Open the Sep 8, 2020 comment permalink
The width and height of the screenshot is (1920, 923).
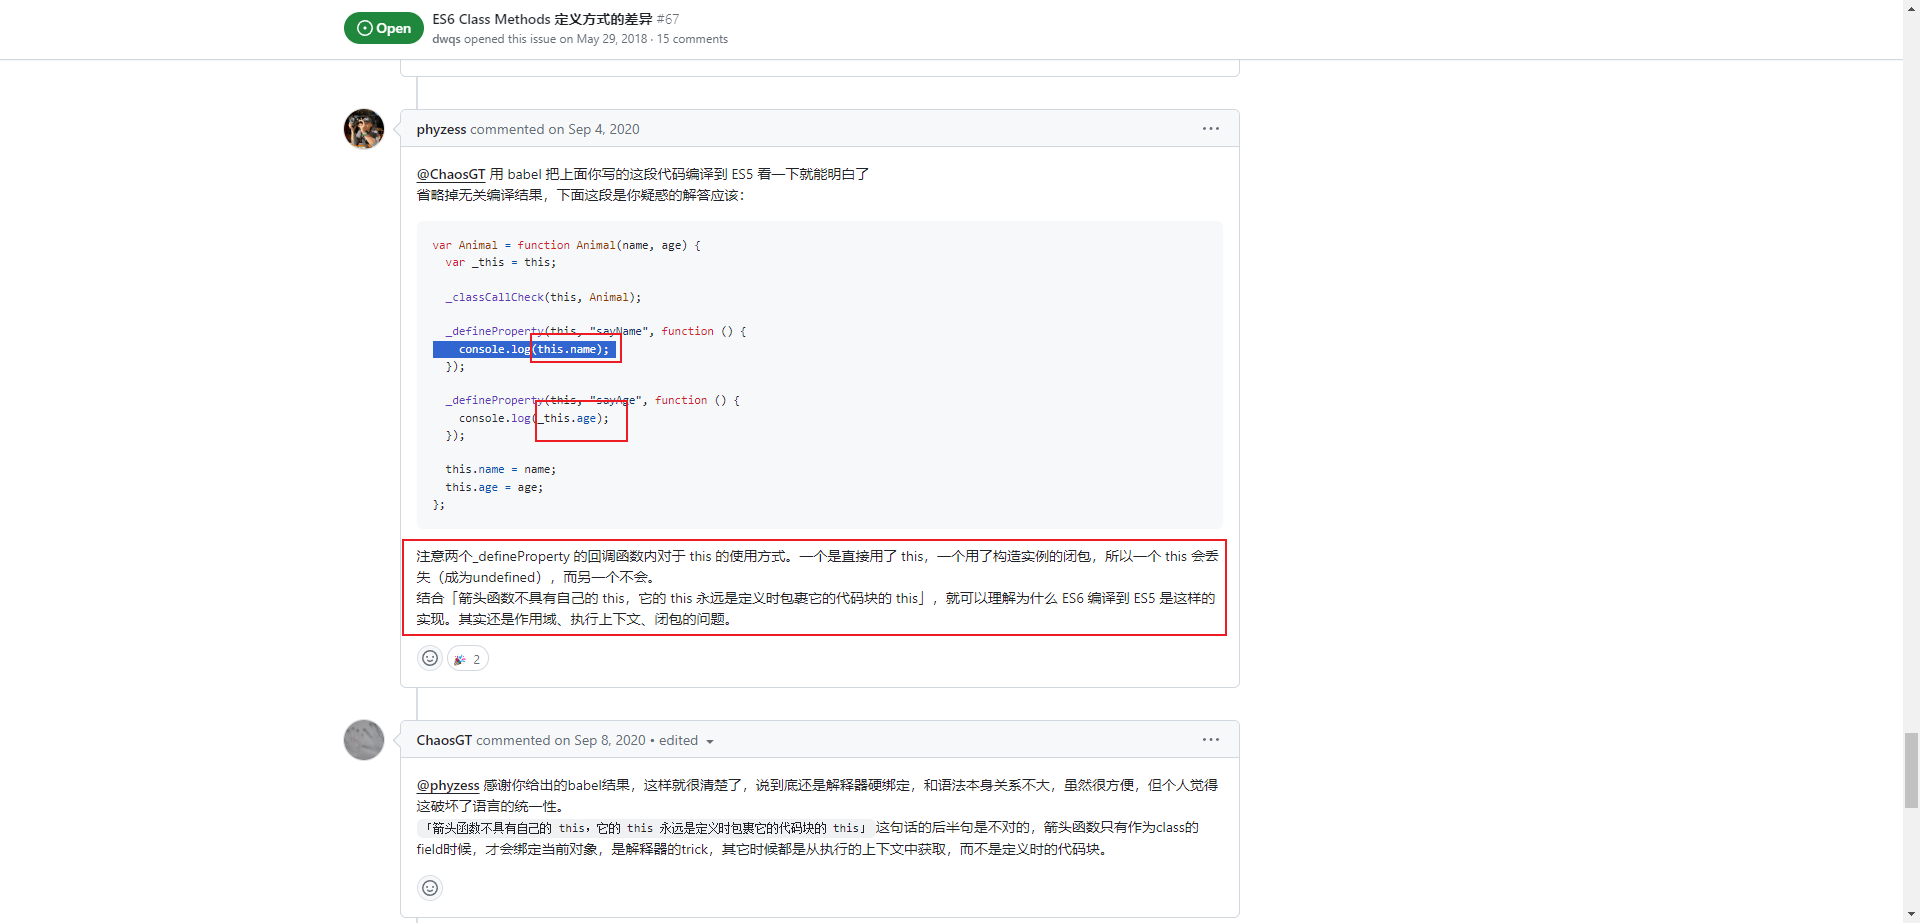point(609,740)
